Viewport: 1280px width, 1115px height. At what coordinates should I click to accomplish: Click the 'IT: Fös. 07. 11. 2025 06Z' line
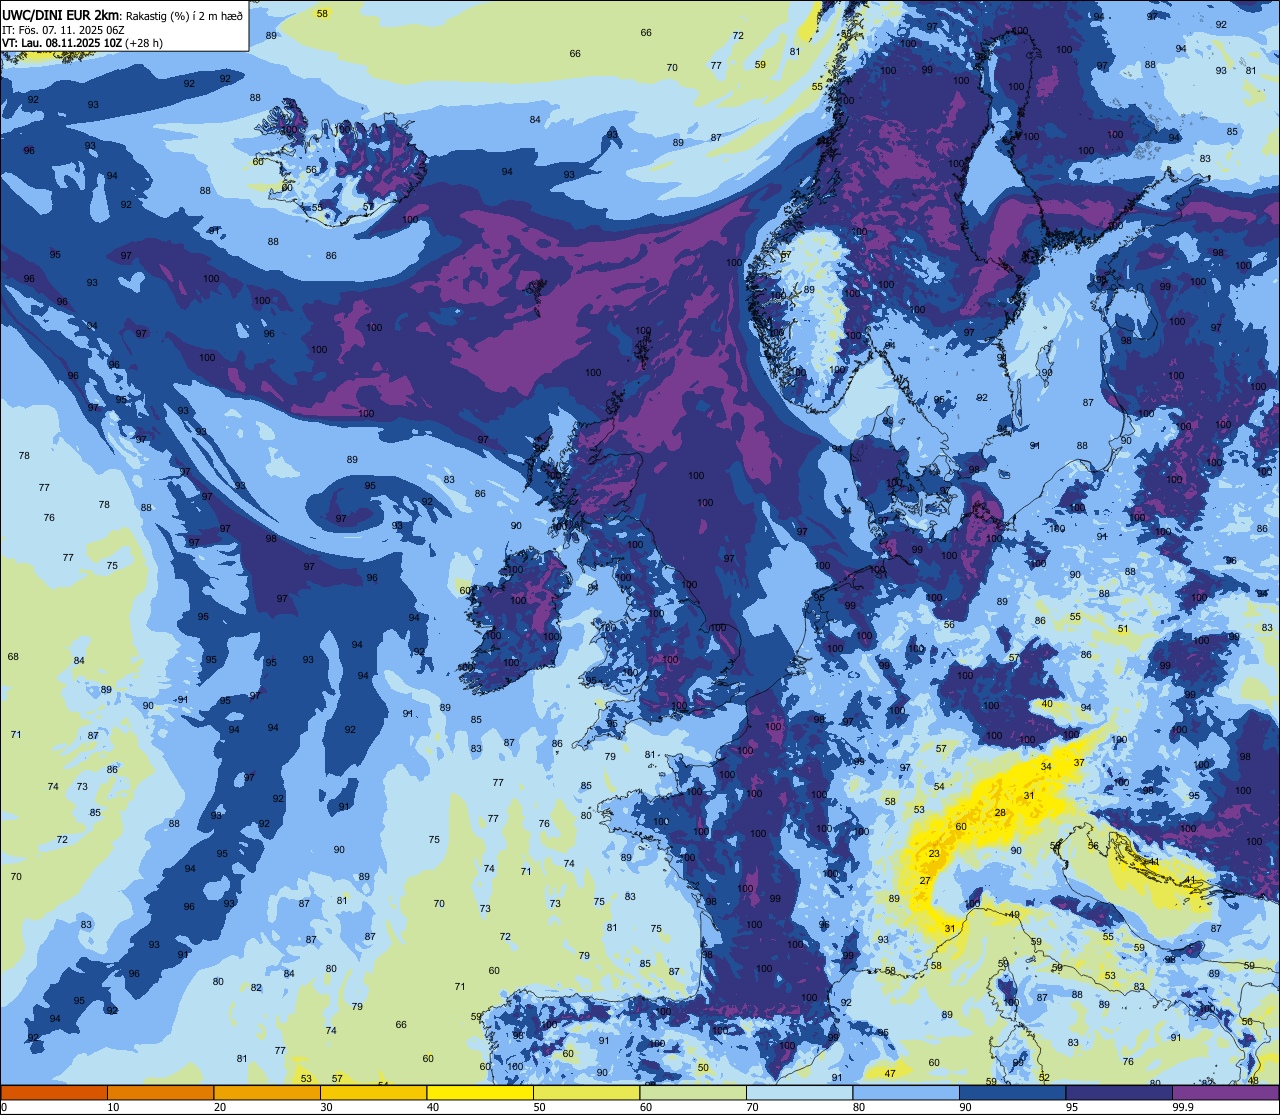[63, 30]
